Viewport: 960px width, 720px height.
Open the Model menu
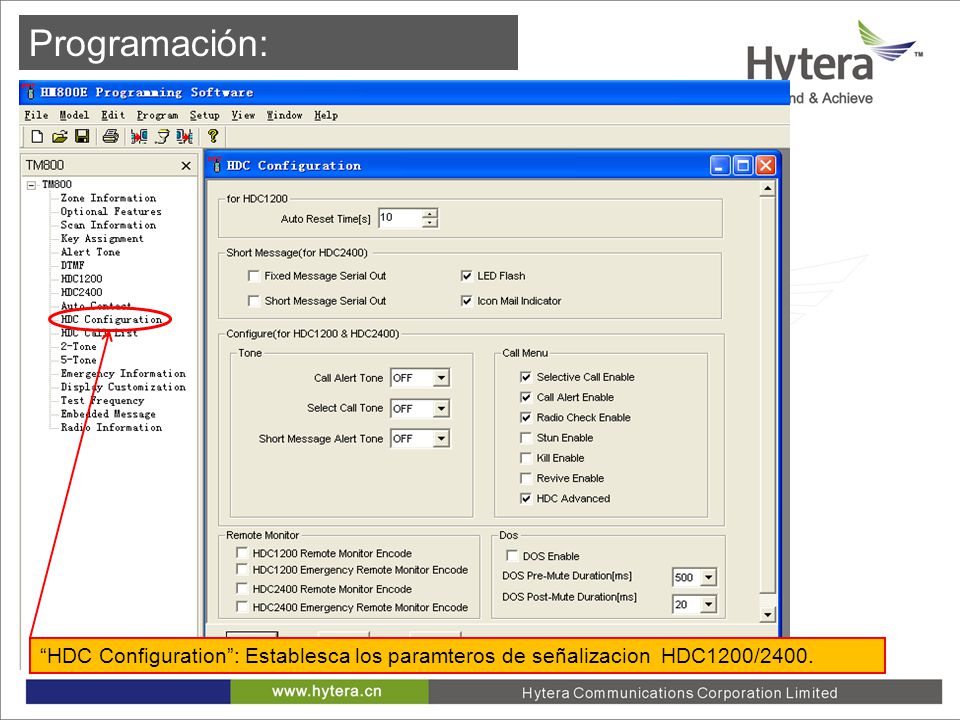pyautogui.click(x=74, y=115)
